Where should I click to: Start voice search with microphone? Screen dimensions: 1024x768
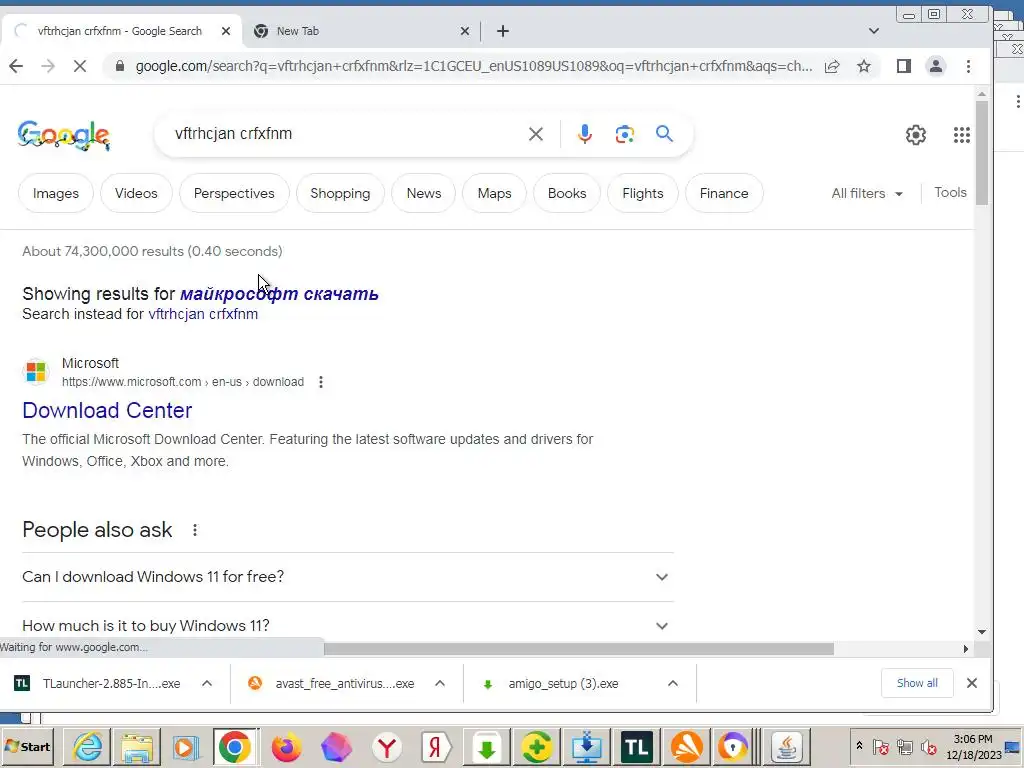[x=584, y=134]
